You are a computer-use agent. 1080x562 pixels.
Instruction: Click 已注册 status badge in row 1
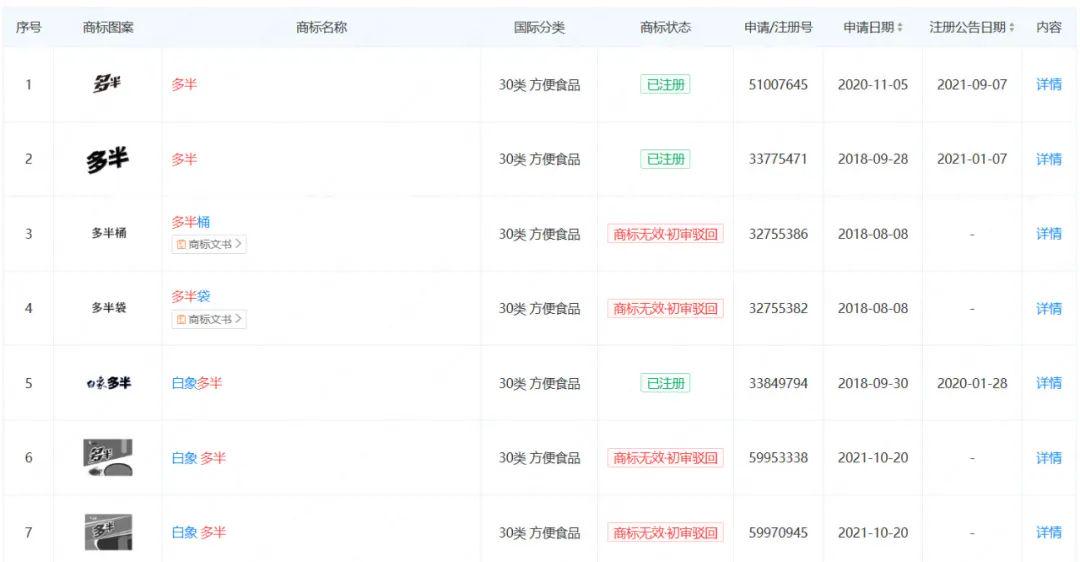[665, 84]
